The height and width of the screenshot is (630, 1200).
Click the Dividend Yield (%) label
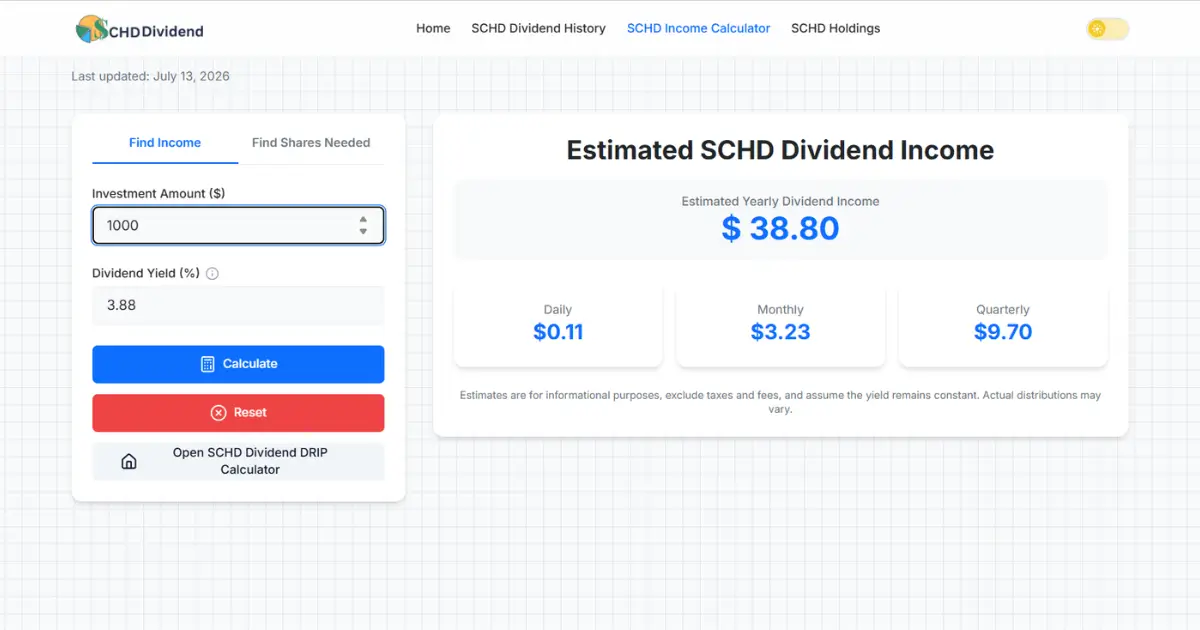[146, 273]
